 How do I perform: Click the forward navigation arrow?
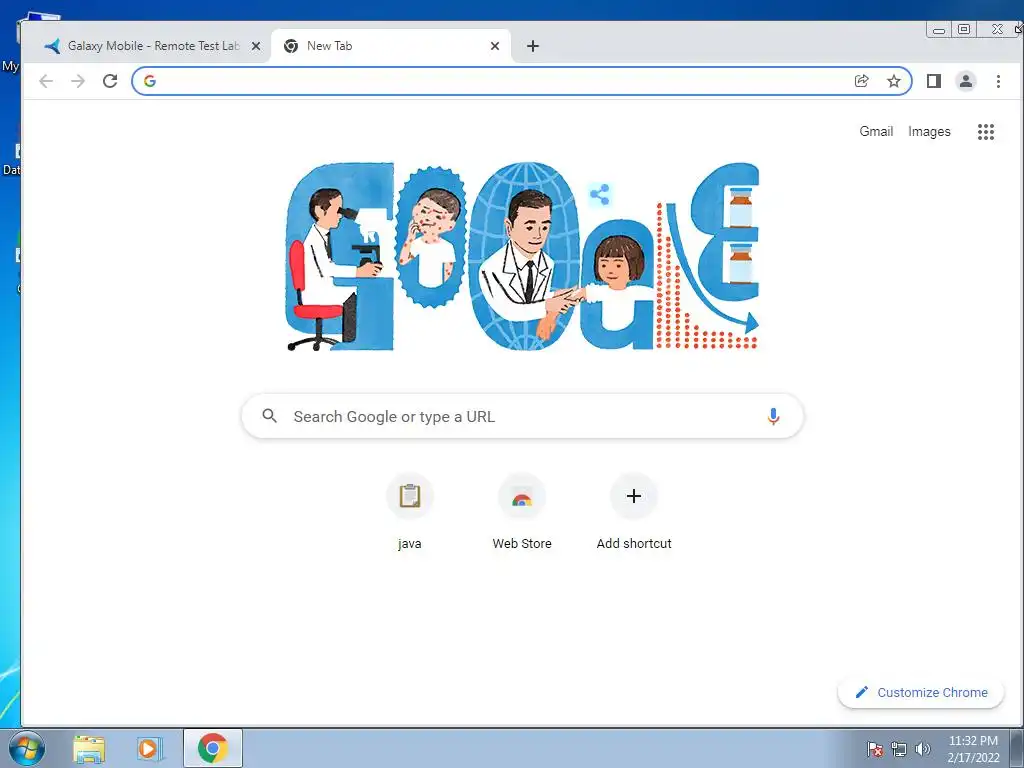(78, 81)
